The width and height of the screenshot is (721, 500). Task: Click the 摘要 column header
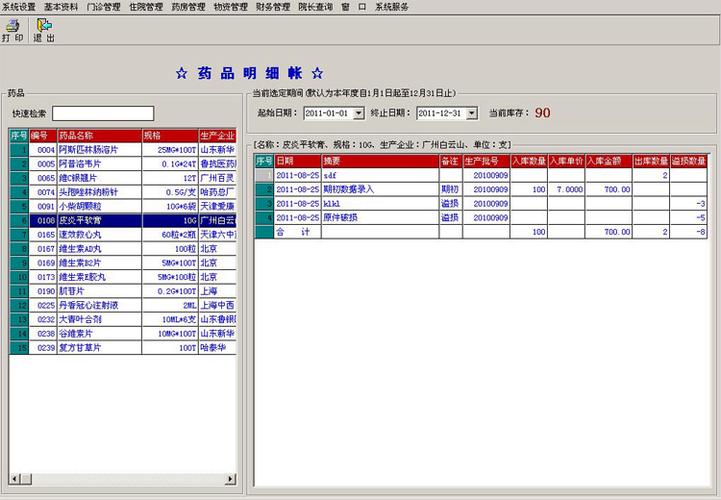(x=380, y=161)
